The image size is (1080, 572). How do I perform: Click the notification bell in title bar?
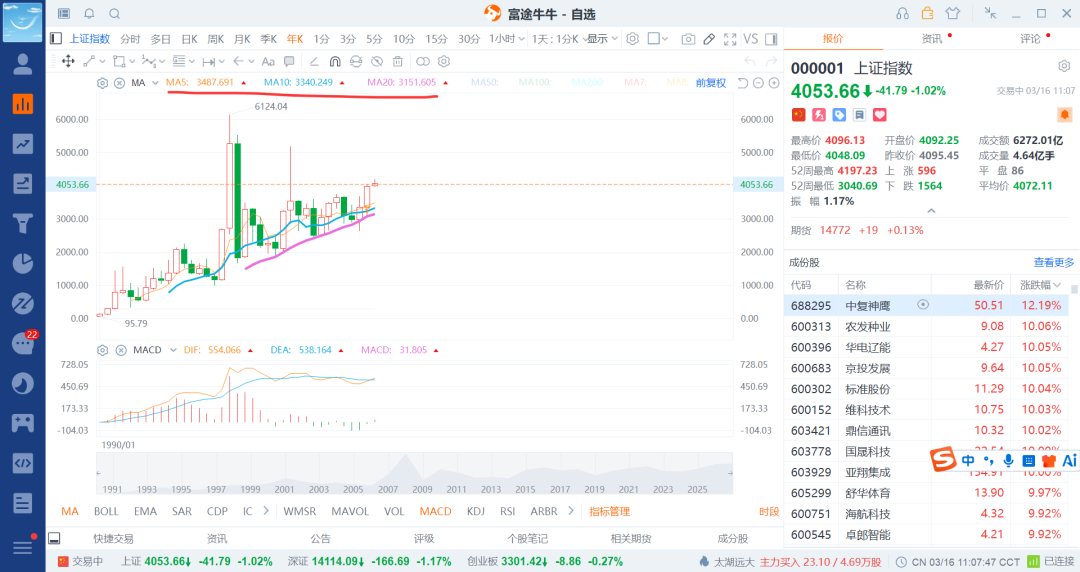point(90,14)
